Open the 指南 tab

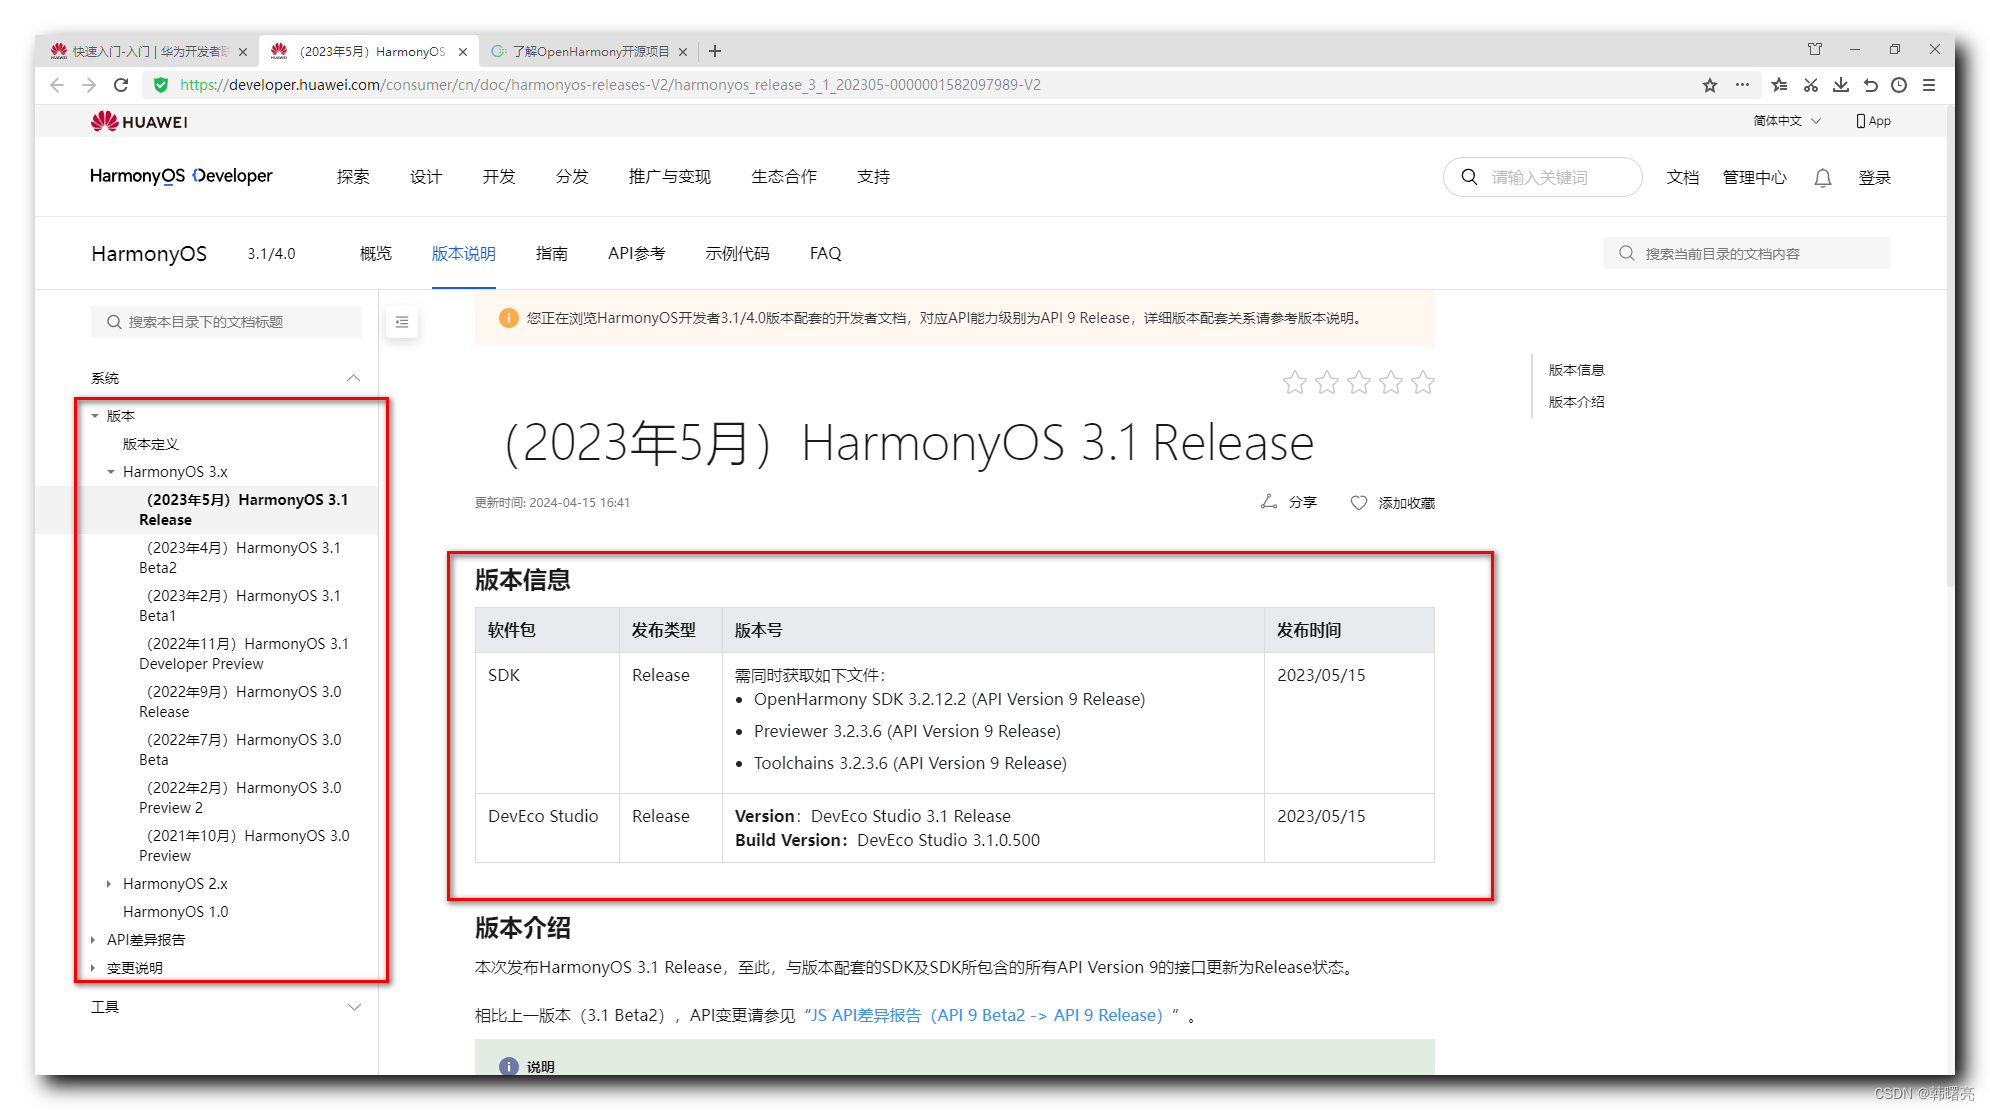[x=552, y=254]
